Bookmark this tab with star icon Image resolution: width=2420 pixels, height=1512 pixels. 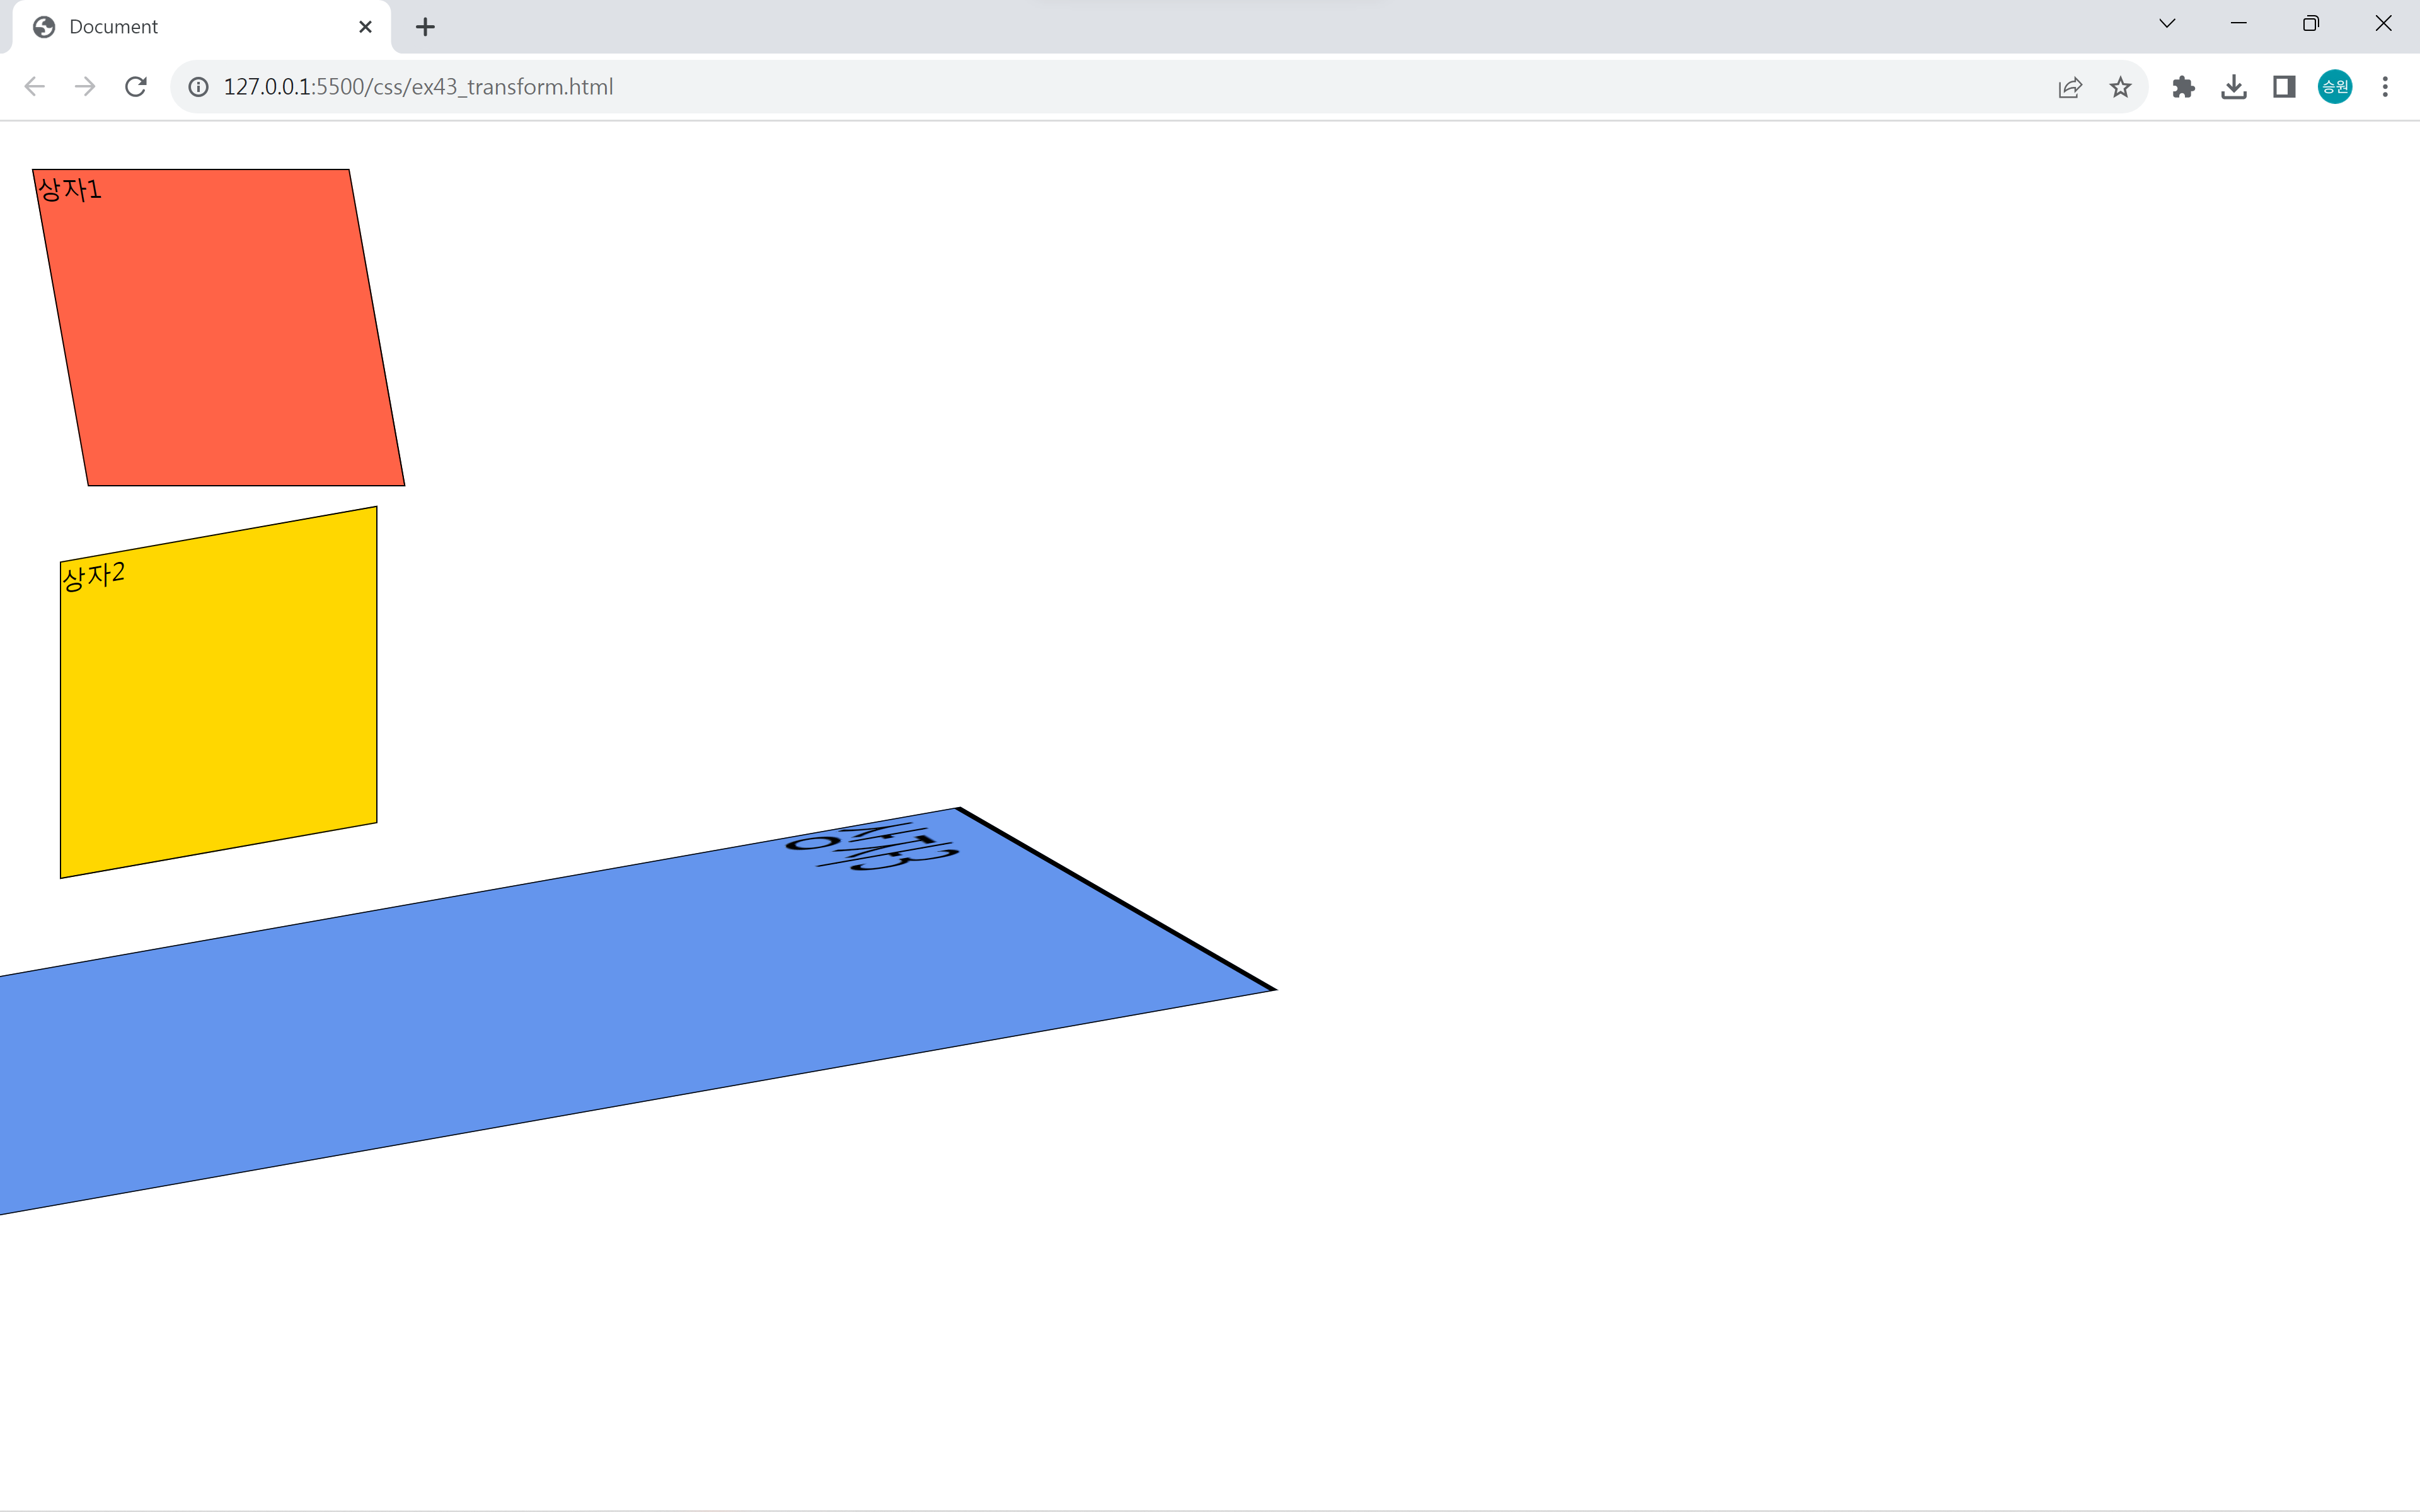click(x=2120, y=87)
